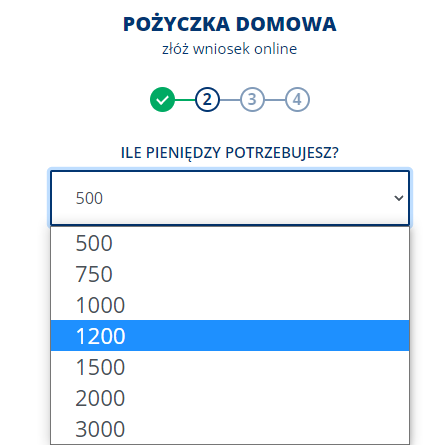Click the green completed step checkmark icon
The height and width of the screenshot is (445, 441).
(162, 99)
